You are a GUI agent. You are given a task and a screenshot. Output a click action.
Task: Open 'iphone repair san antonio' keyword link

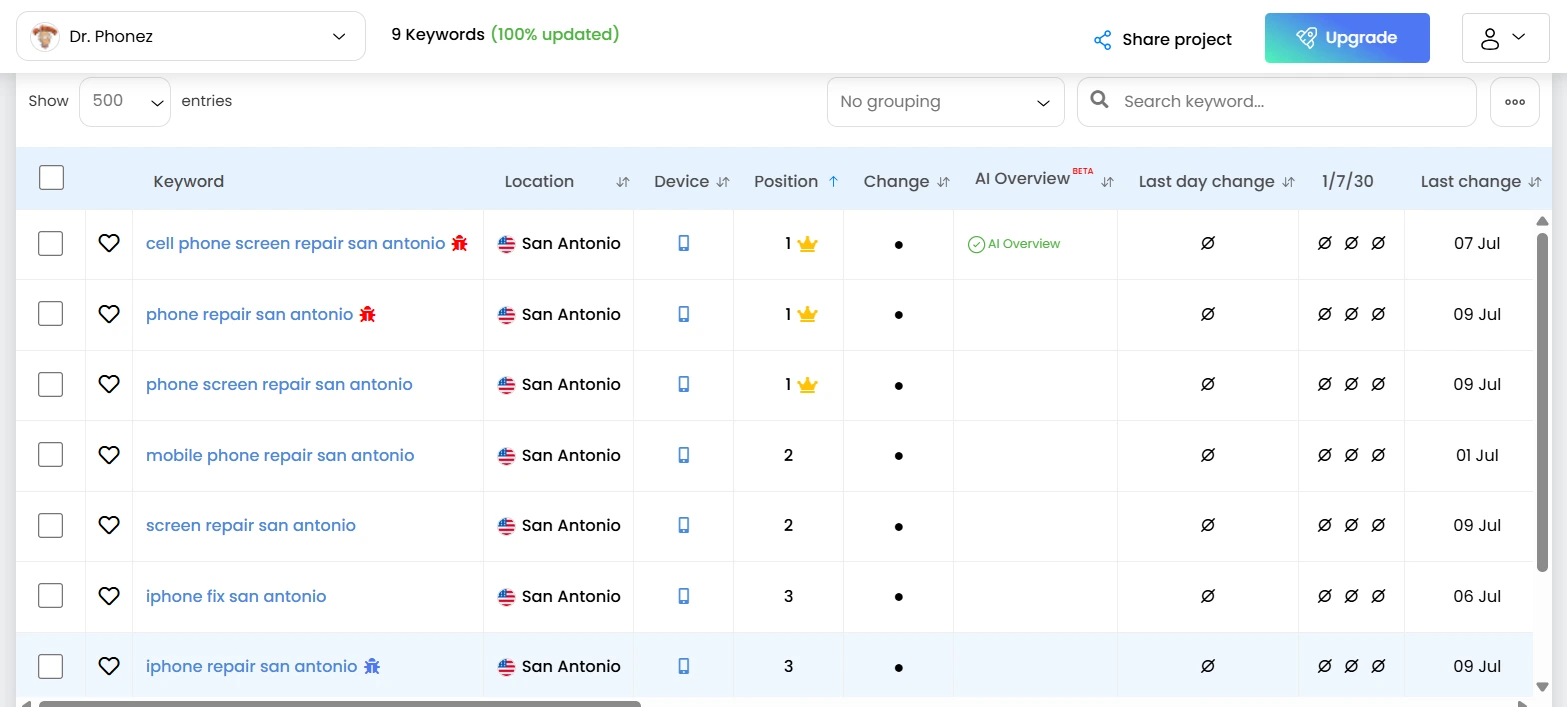click(x=251, y=666)
